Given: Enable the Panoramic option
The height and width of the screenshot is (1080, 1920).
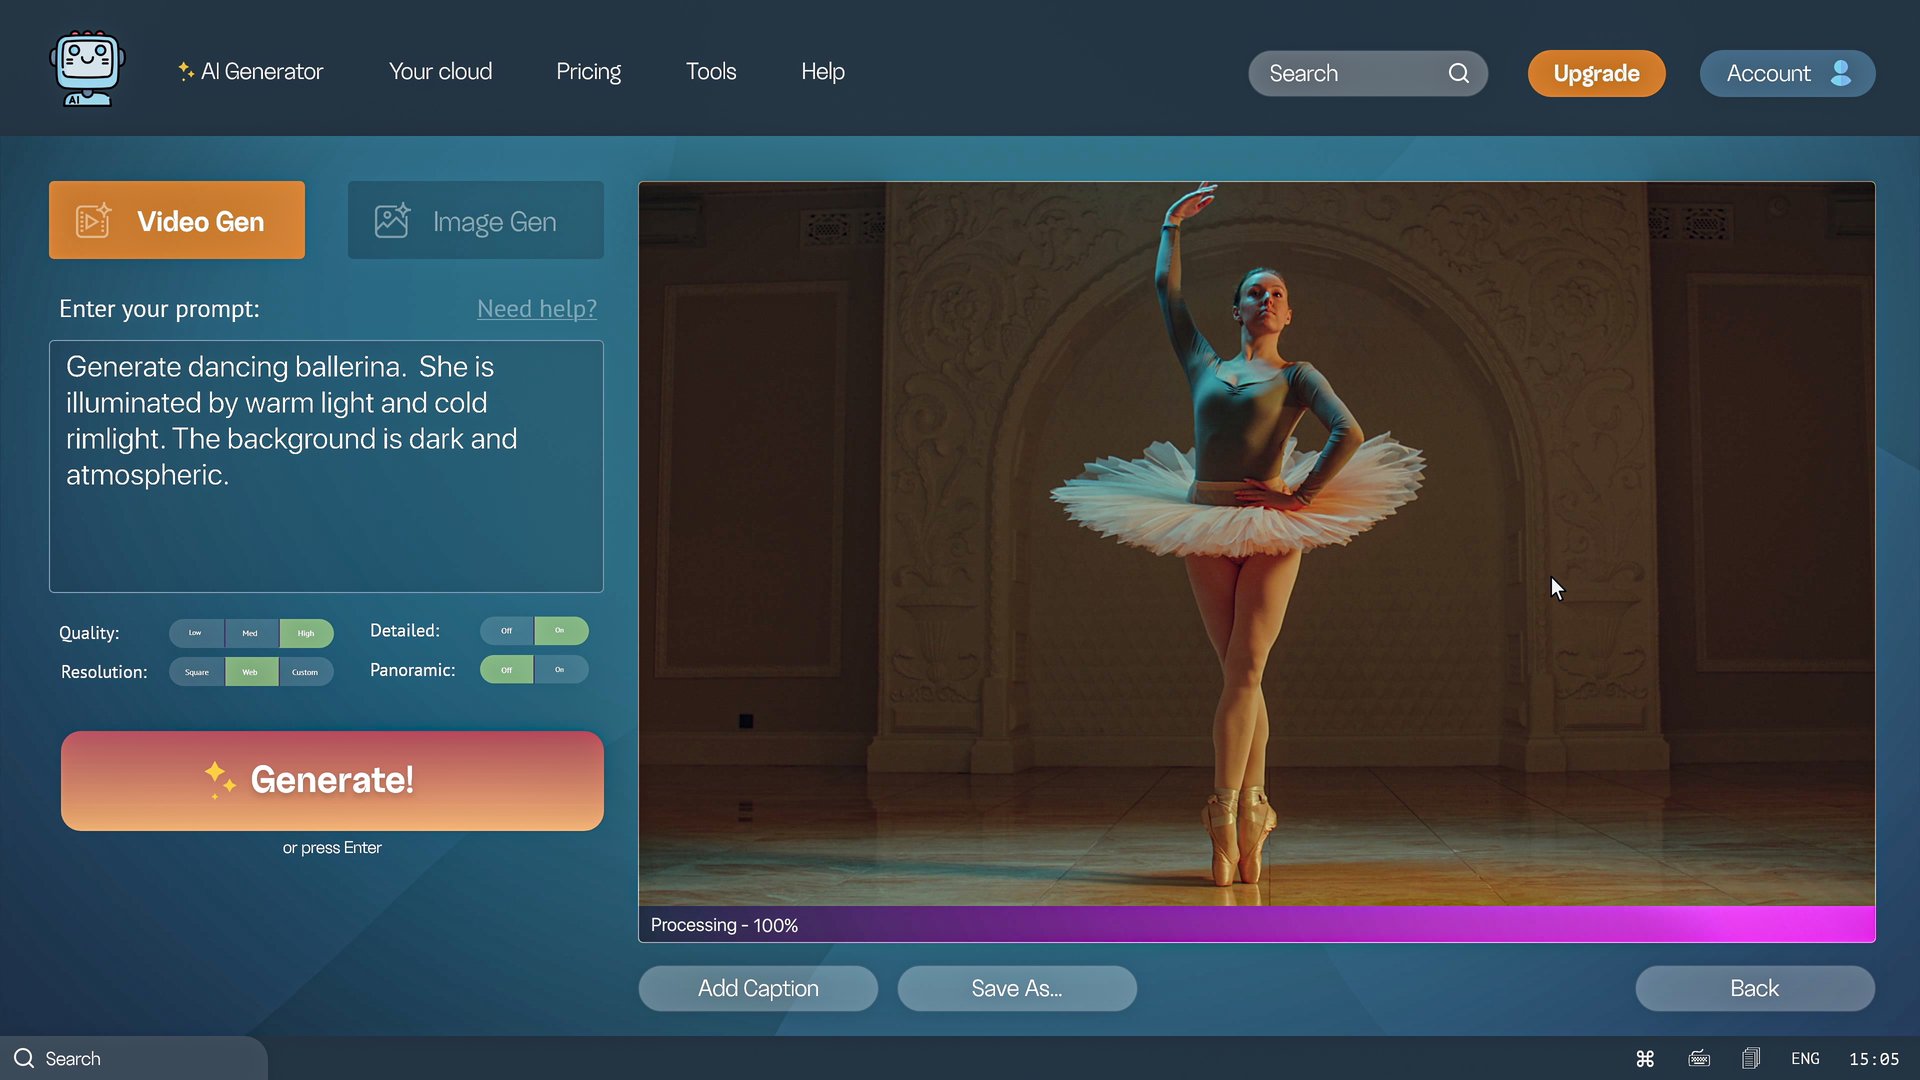Looking at the screenshot, I should 561,670.
